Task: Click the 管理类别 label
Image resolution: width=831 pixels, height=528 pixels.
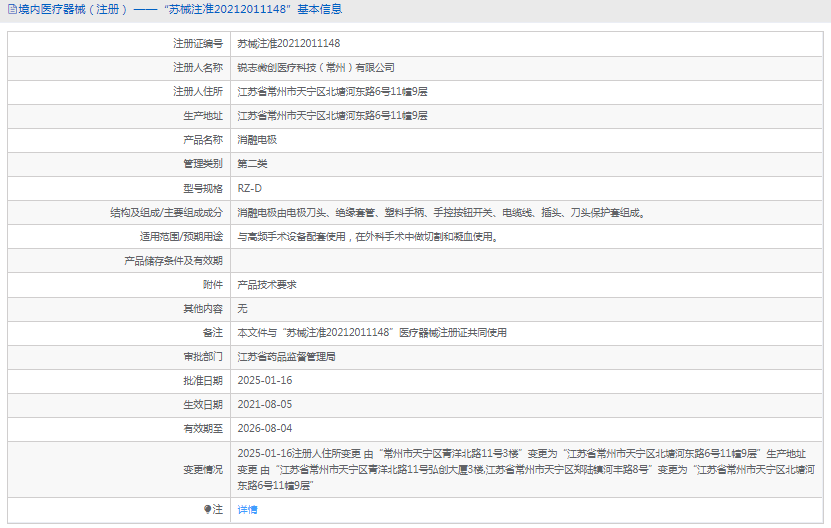Action: 203,164
